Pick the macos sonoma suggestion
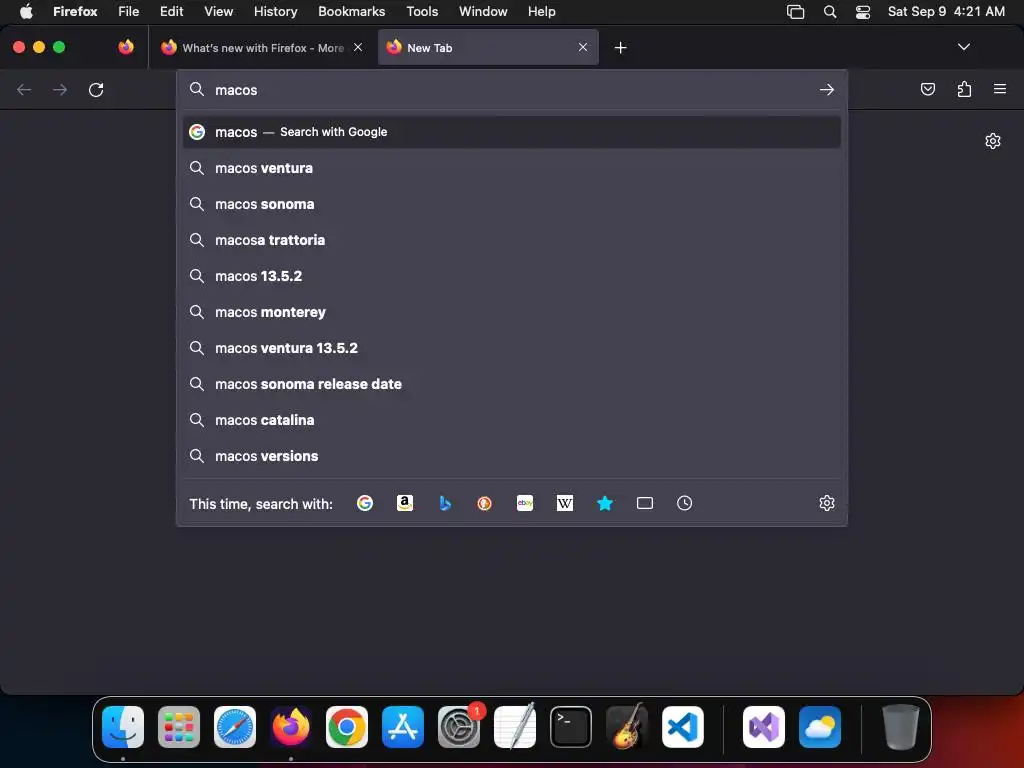The image size is (1024, 768). click(511, 204)
